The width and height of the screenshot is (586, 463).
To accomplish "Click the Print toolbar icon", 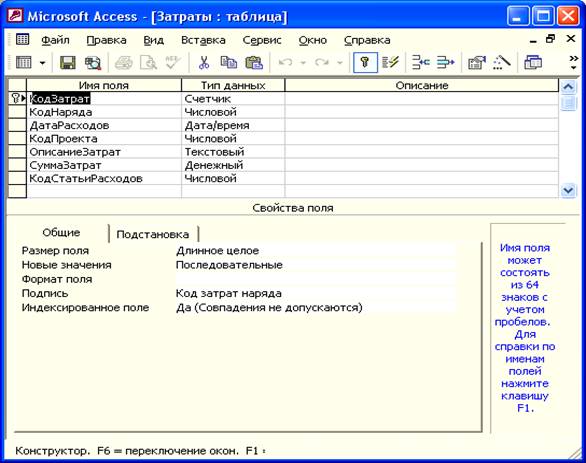I will coord(124,63).
